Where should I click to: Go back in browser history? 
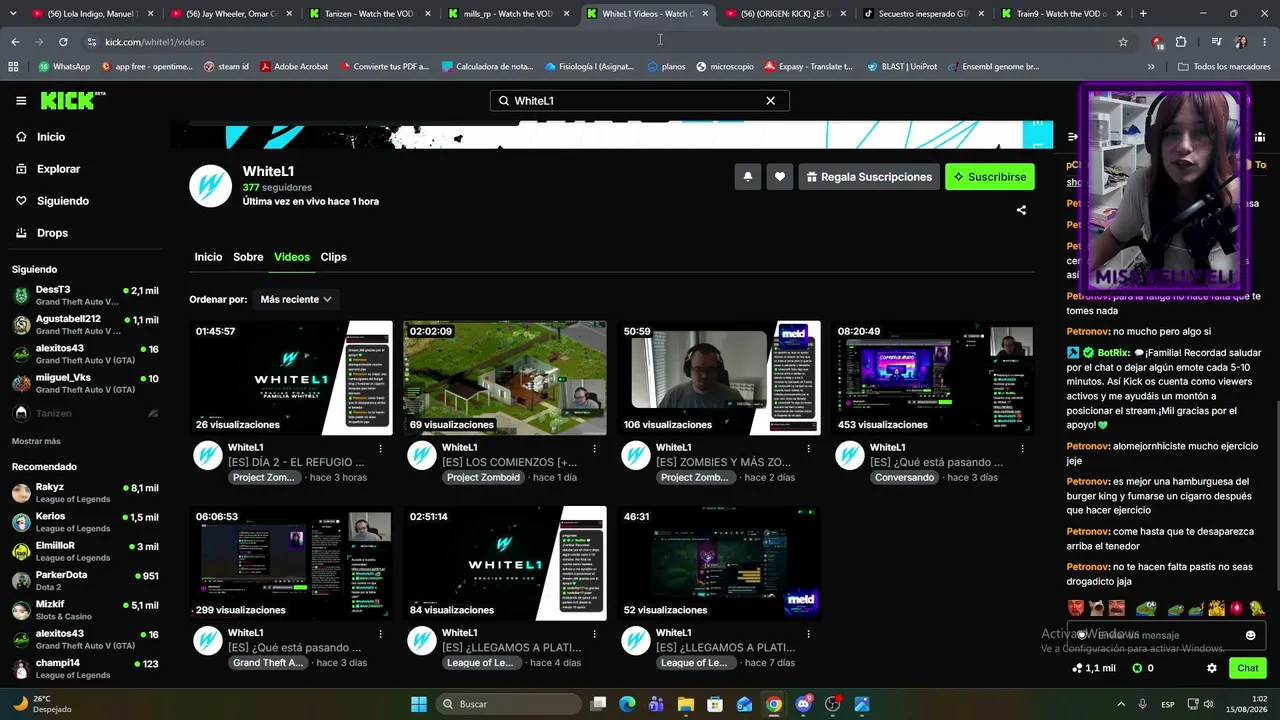15,42
